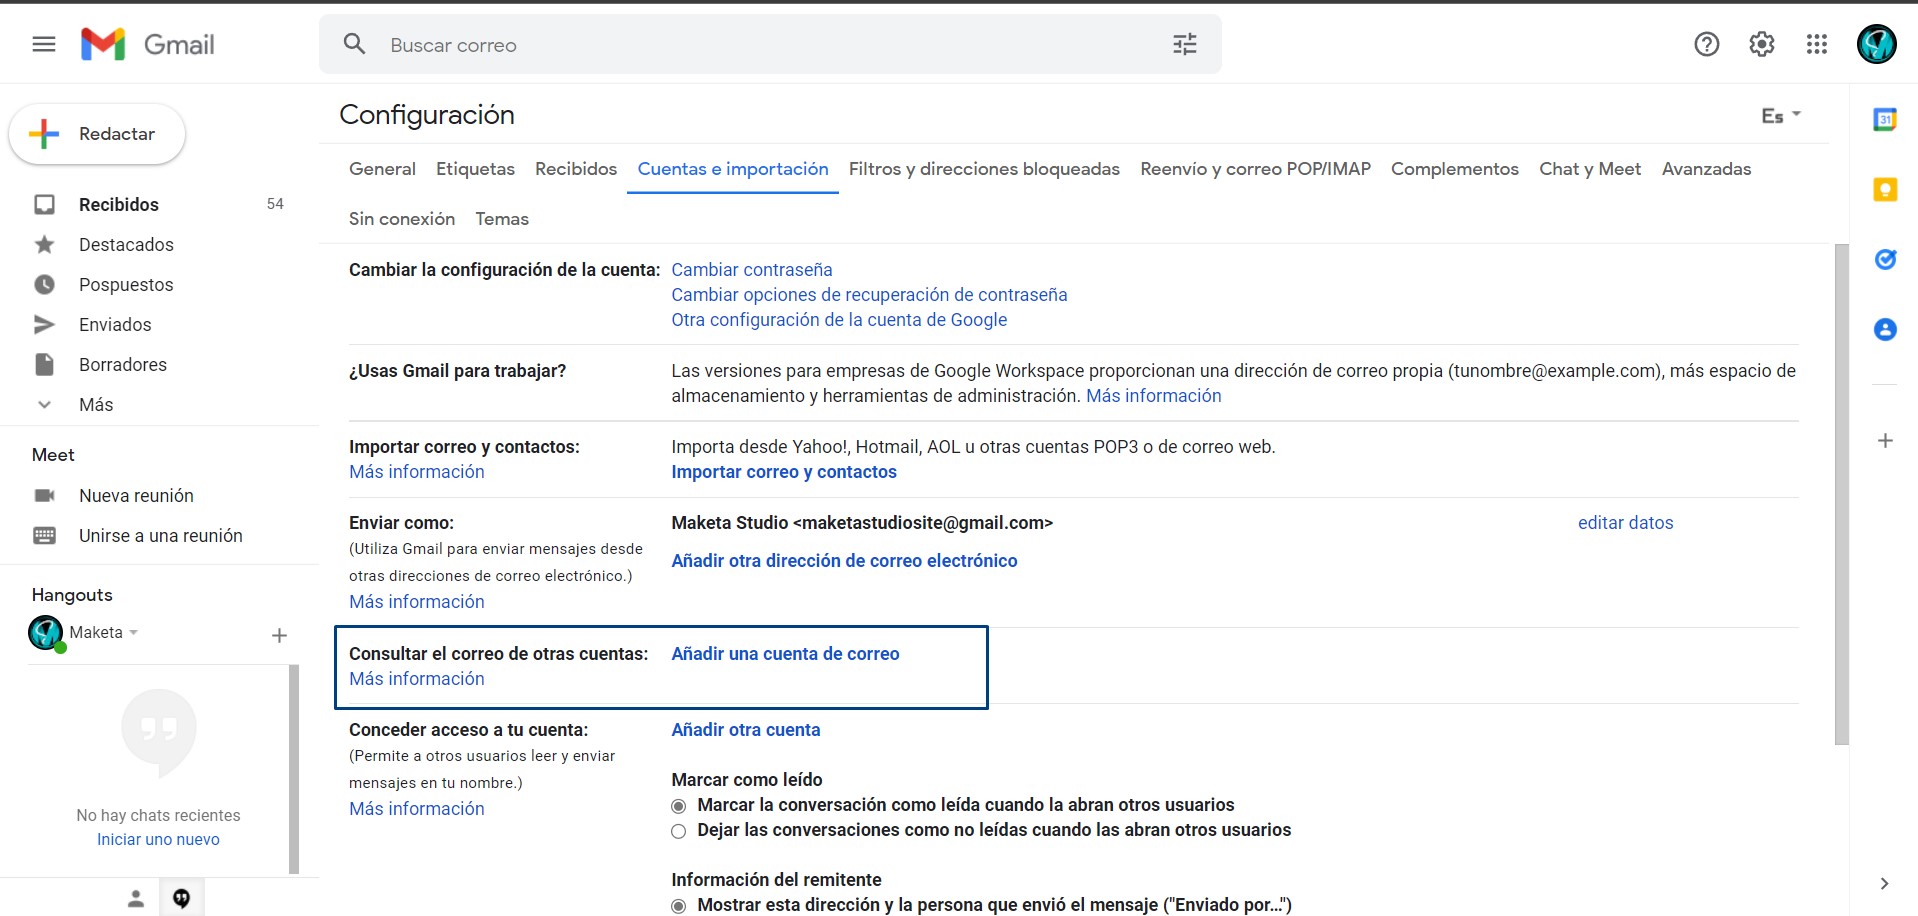Click the Settings gear icon
Viewport: 1918px width, 916px height.
coord(1761,44)
